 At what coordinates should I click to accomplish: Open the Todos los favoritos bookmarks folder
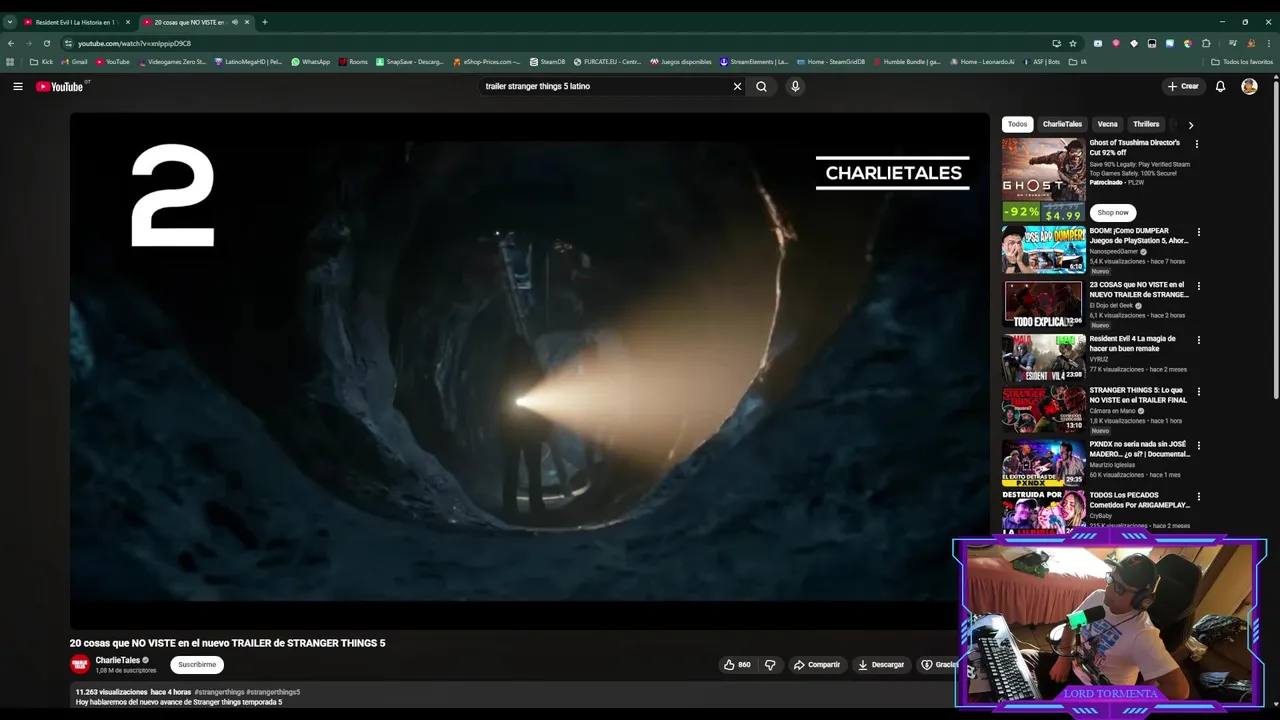(1242, 62)
